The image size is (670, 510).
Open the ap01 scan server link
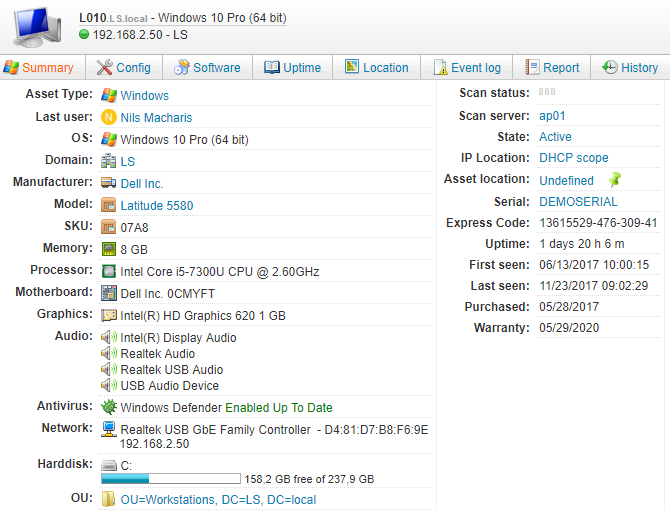coord(552,116)
